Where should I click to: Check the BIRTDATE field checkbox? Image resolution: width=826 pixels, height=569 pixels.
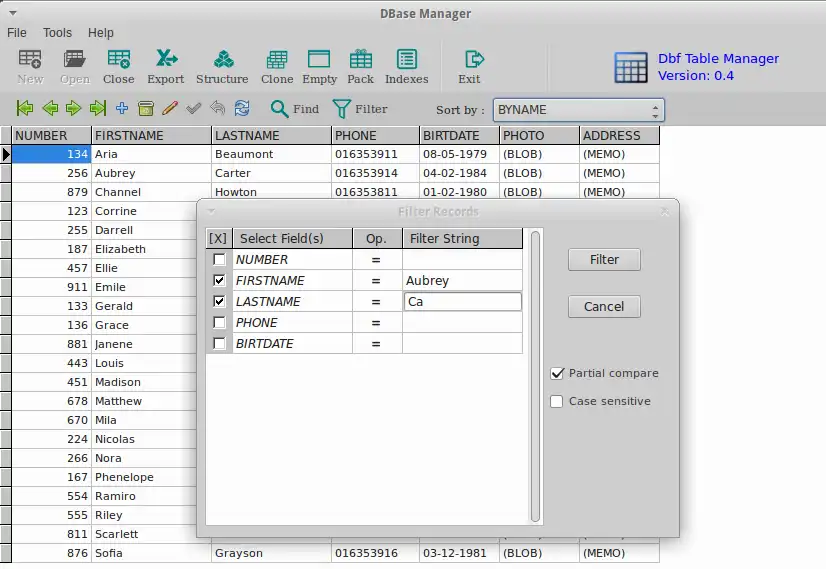click(x=219, y=344)
